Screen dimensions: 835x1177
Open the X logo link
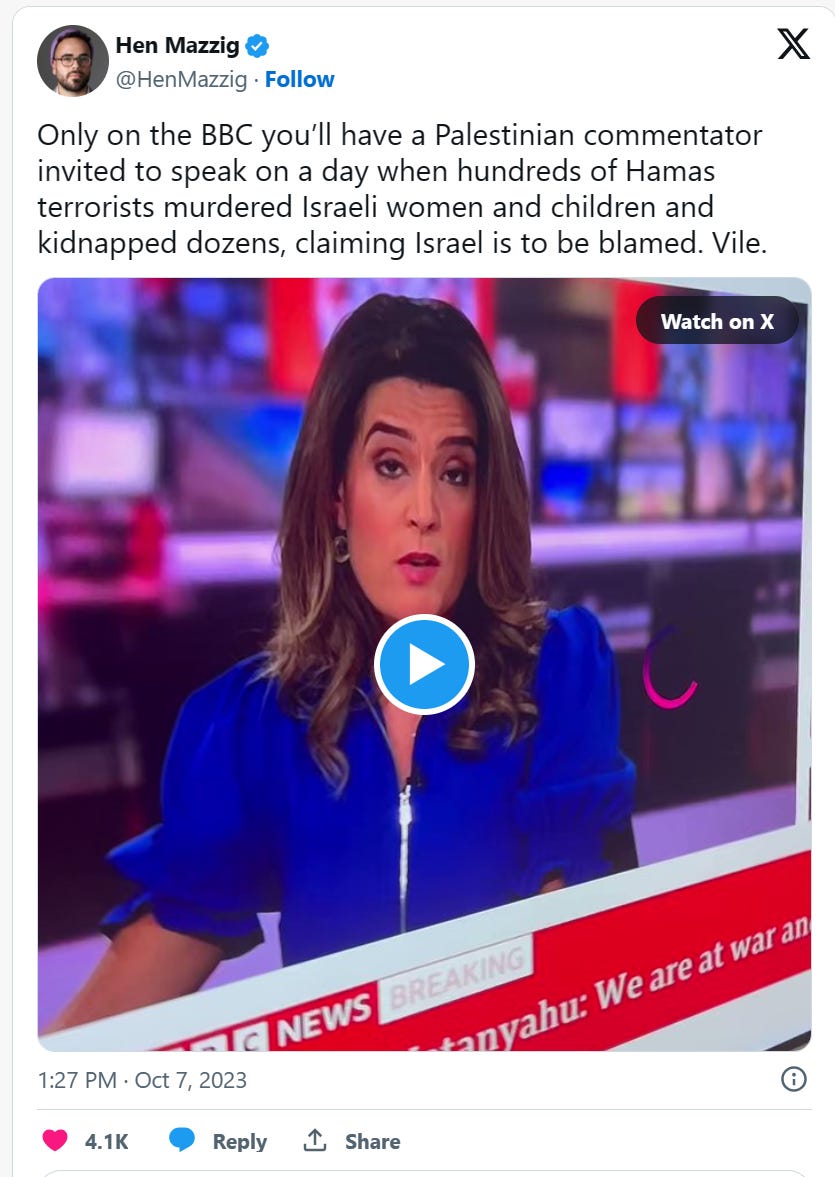coord(793,44)
